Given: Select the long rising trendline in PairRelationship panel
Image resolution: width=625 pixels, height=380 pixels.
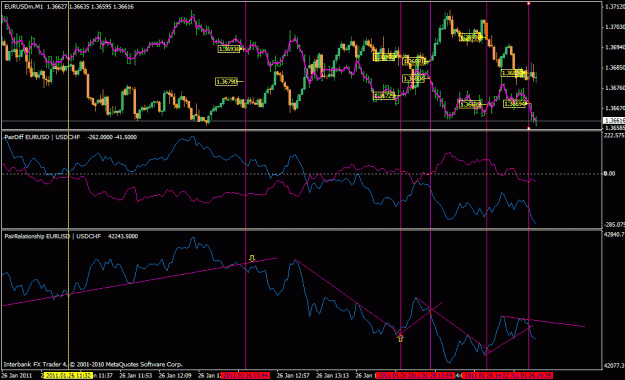Looking at the screenshot, I should [140, 282].
